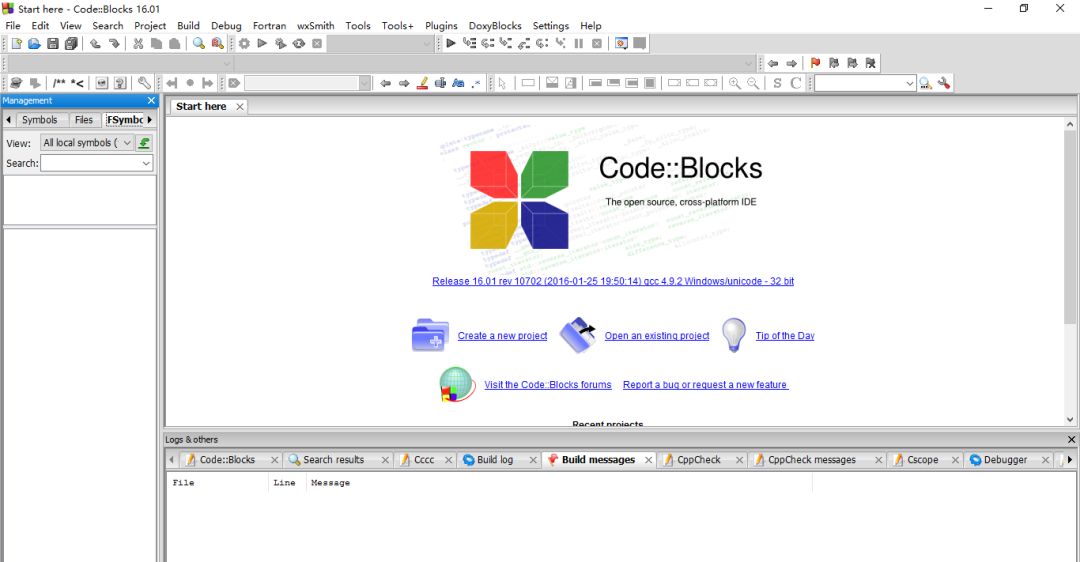Screen dimensions: 1080x562
Task: Click the Zoom in magnifier icon
Action: (x=735, y=83)
